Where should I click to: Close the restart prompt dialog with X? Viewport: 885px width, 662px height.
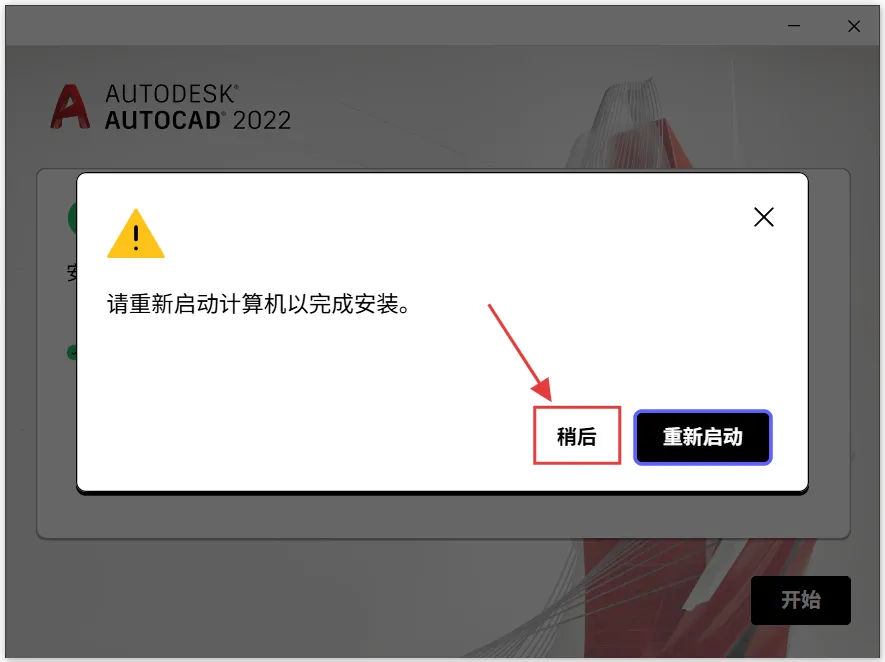764,217
